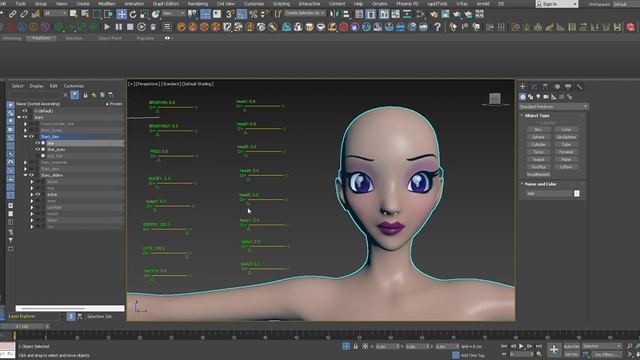Open the Sign In dropdown
The image size is (640, 360).
(557, 4)
